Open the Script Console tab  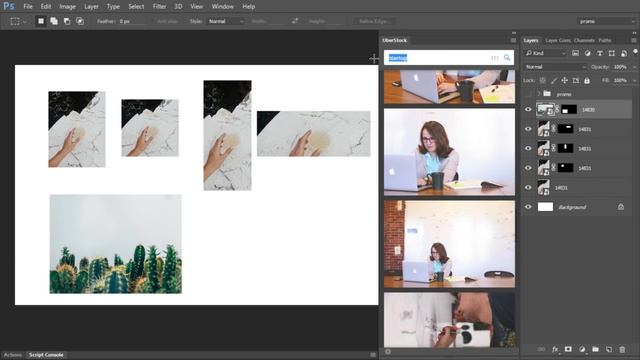pos(46,355)
